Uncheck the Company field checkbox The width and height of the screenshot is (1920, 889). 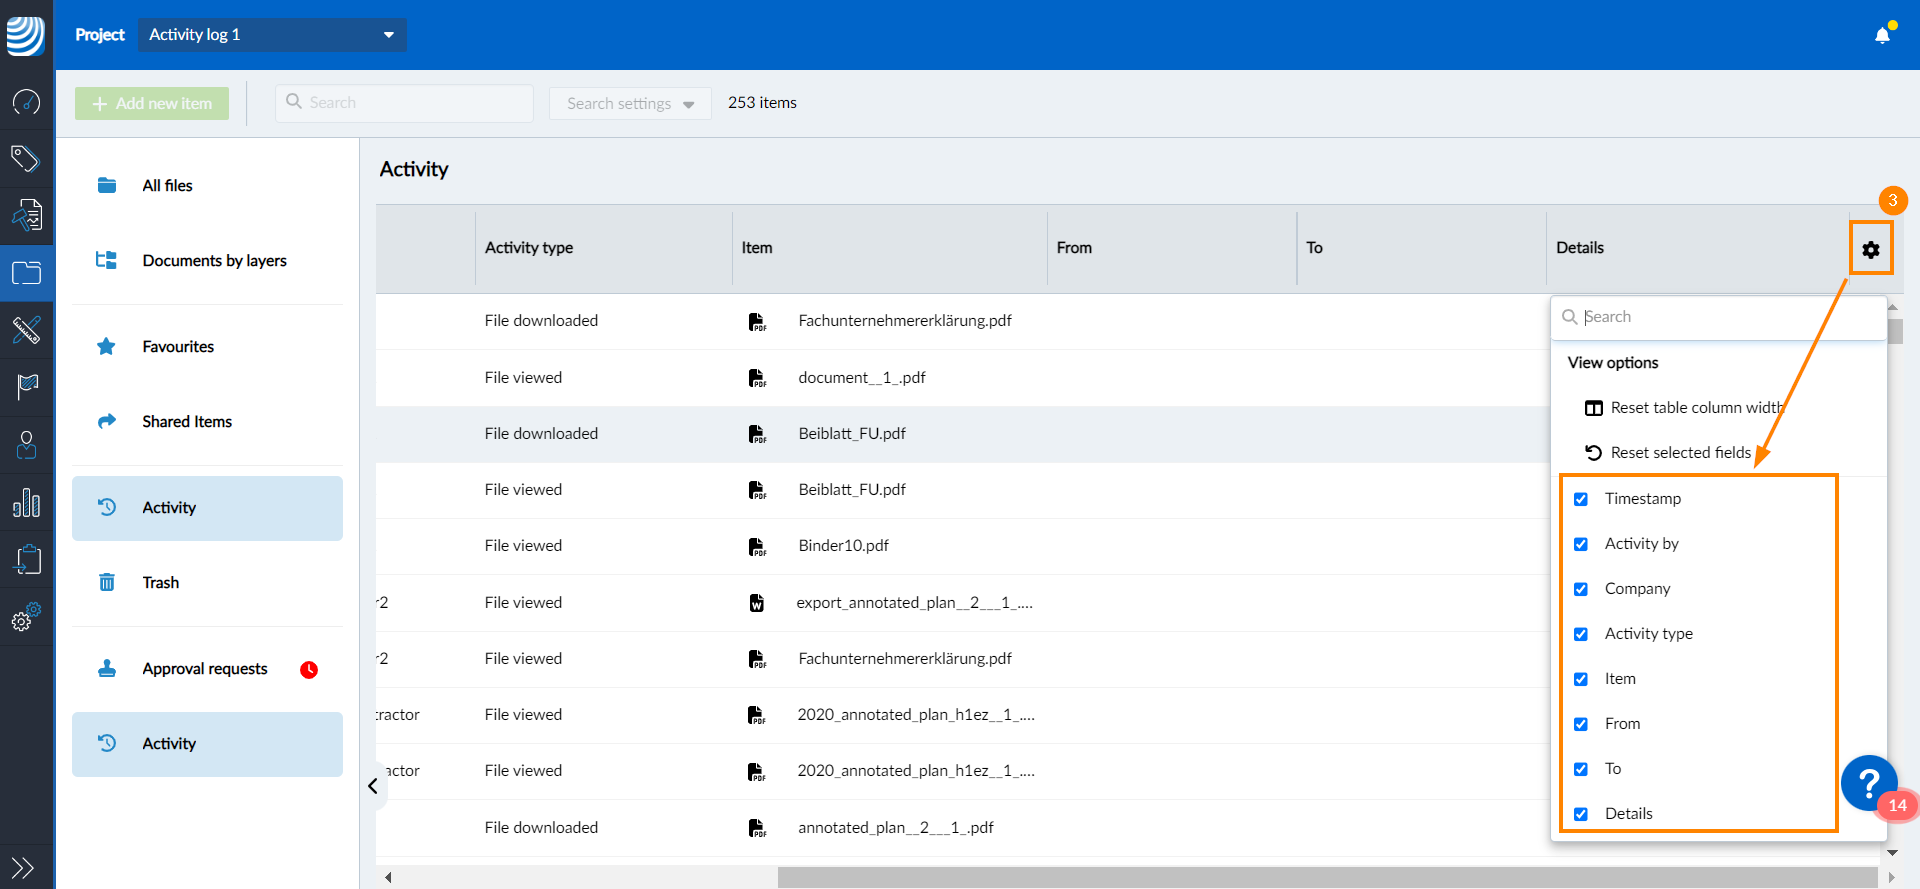tap(1581, 589)
